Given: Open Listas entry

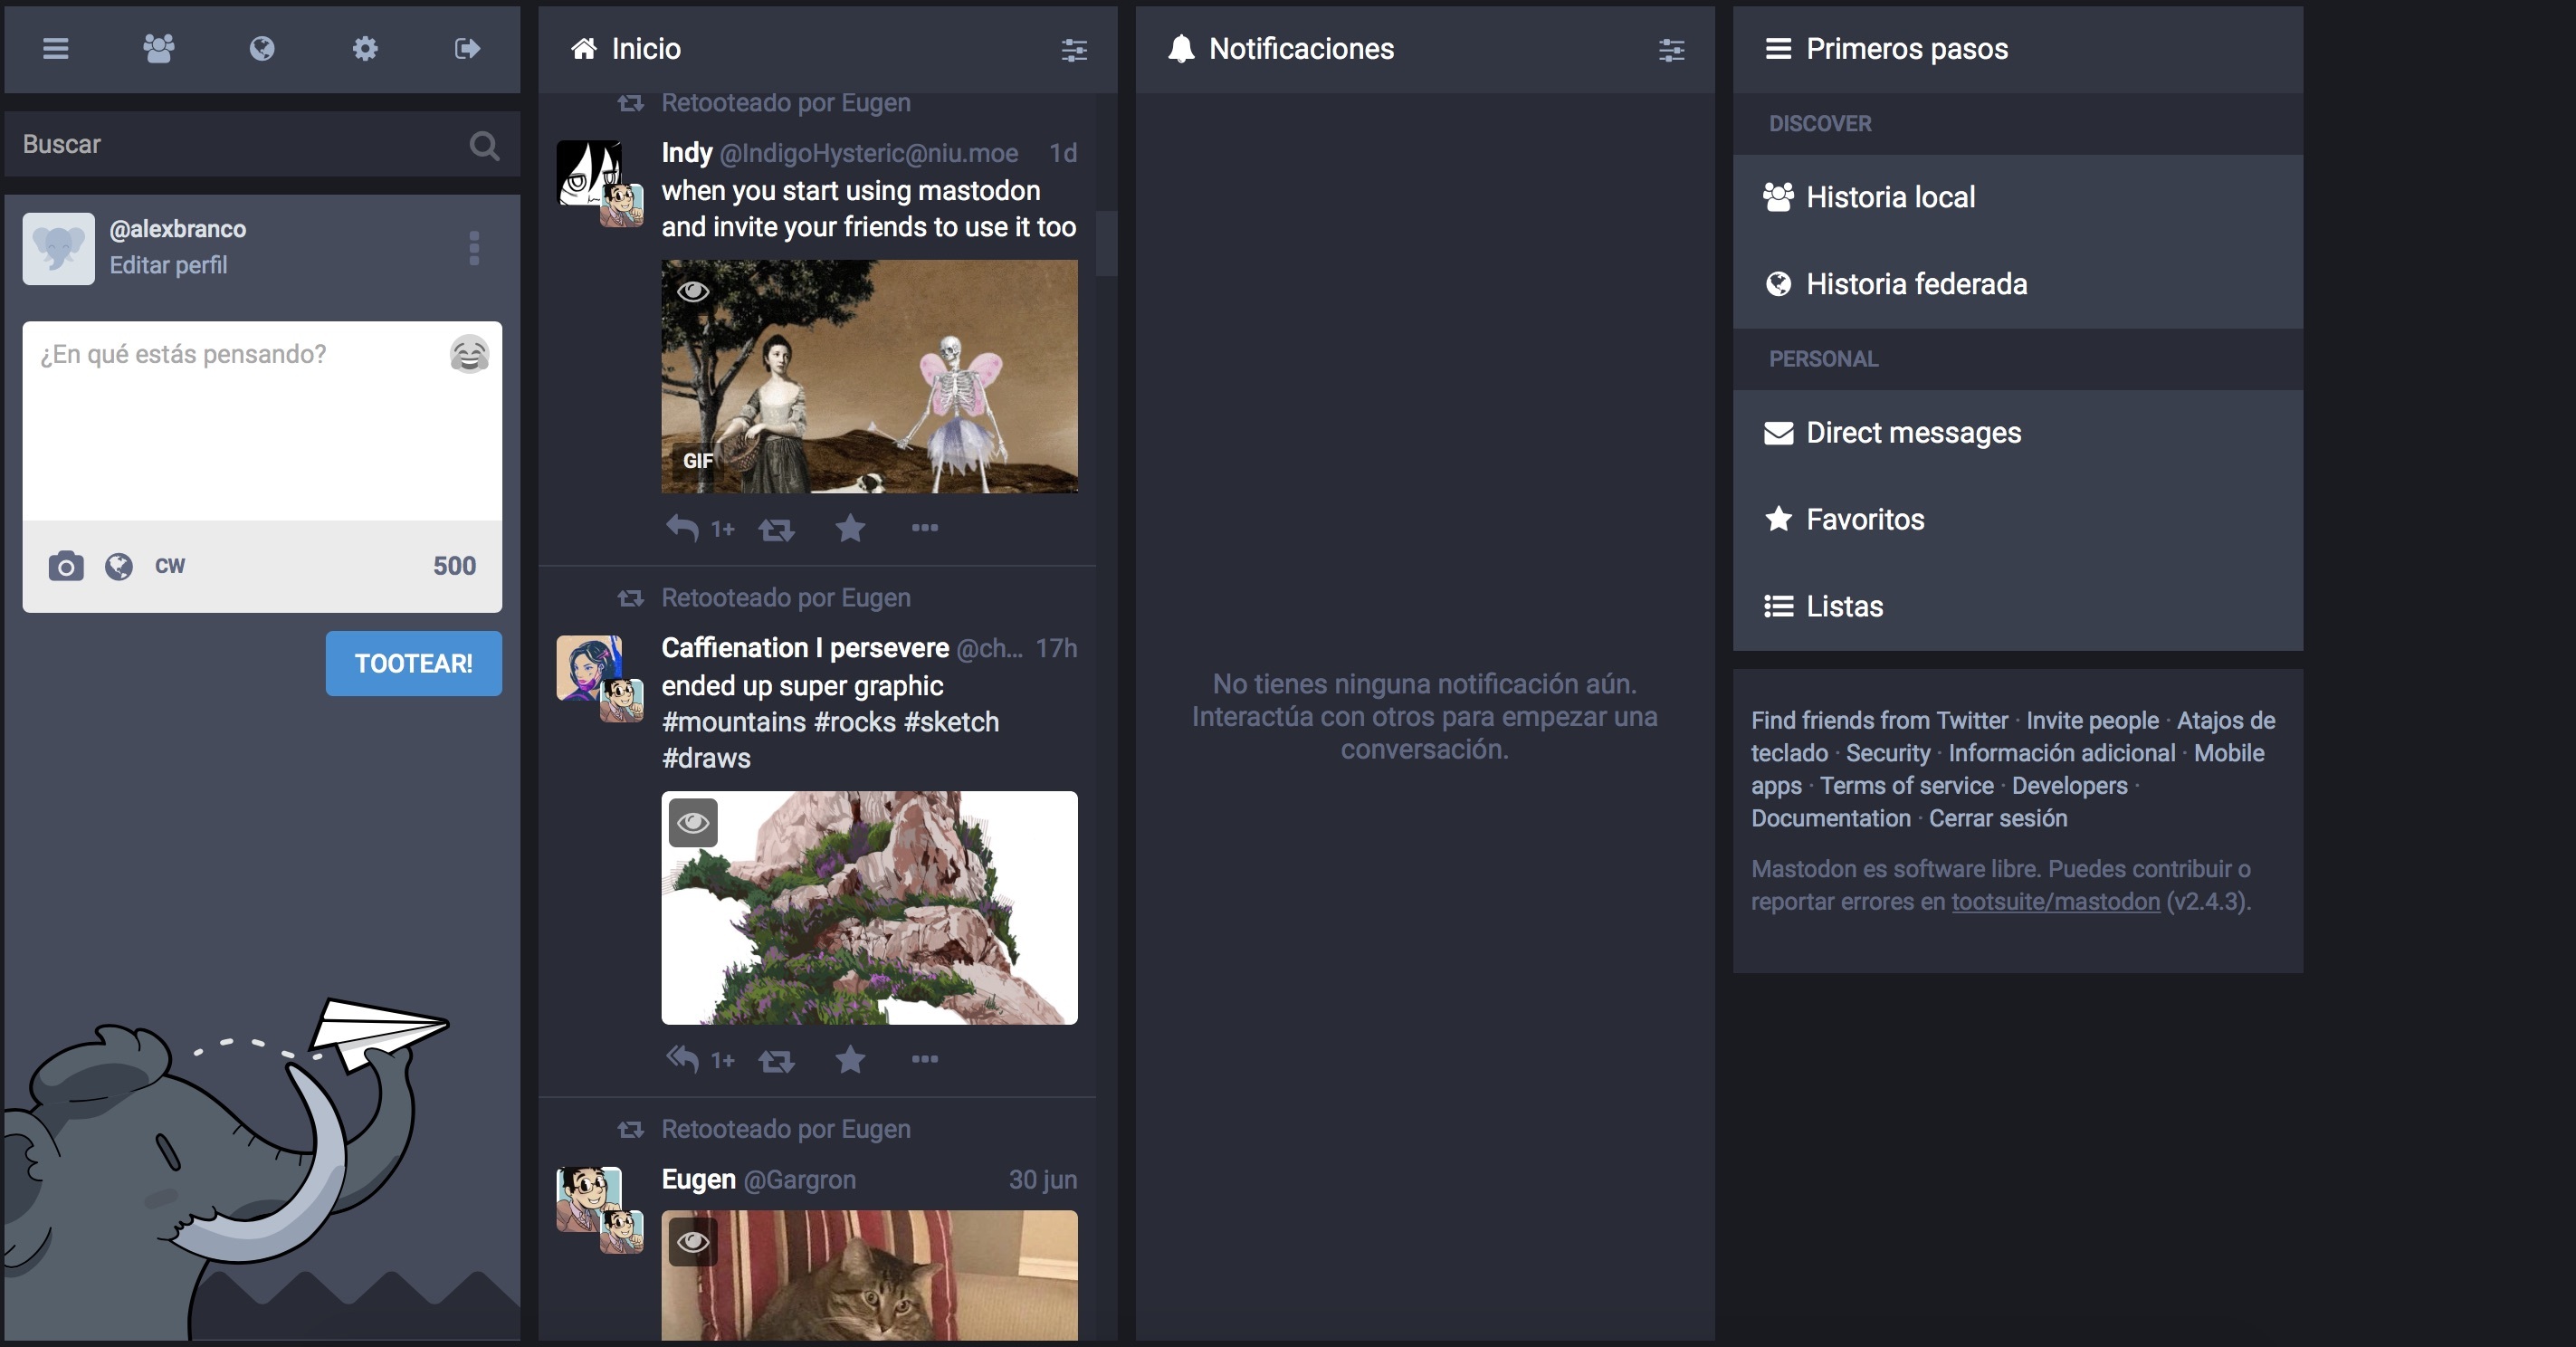Looking at the screenshot, I should [2017, 606].
